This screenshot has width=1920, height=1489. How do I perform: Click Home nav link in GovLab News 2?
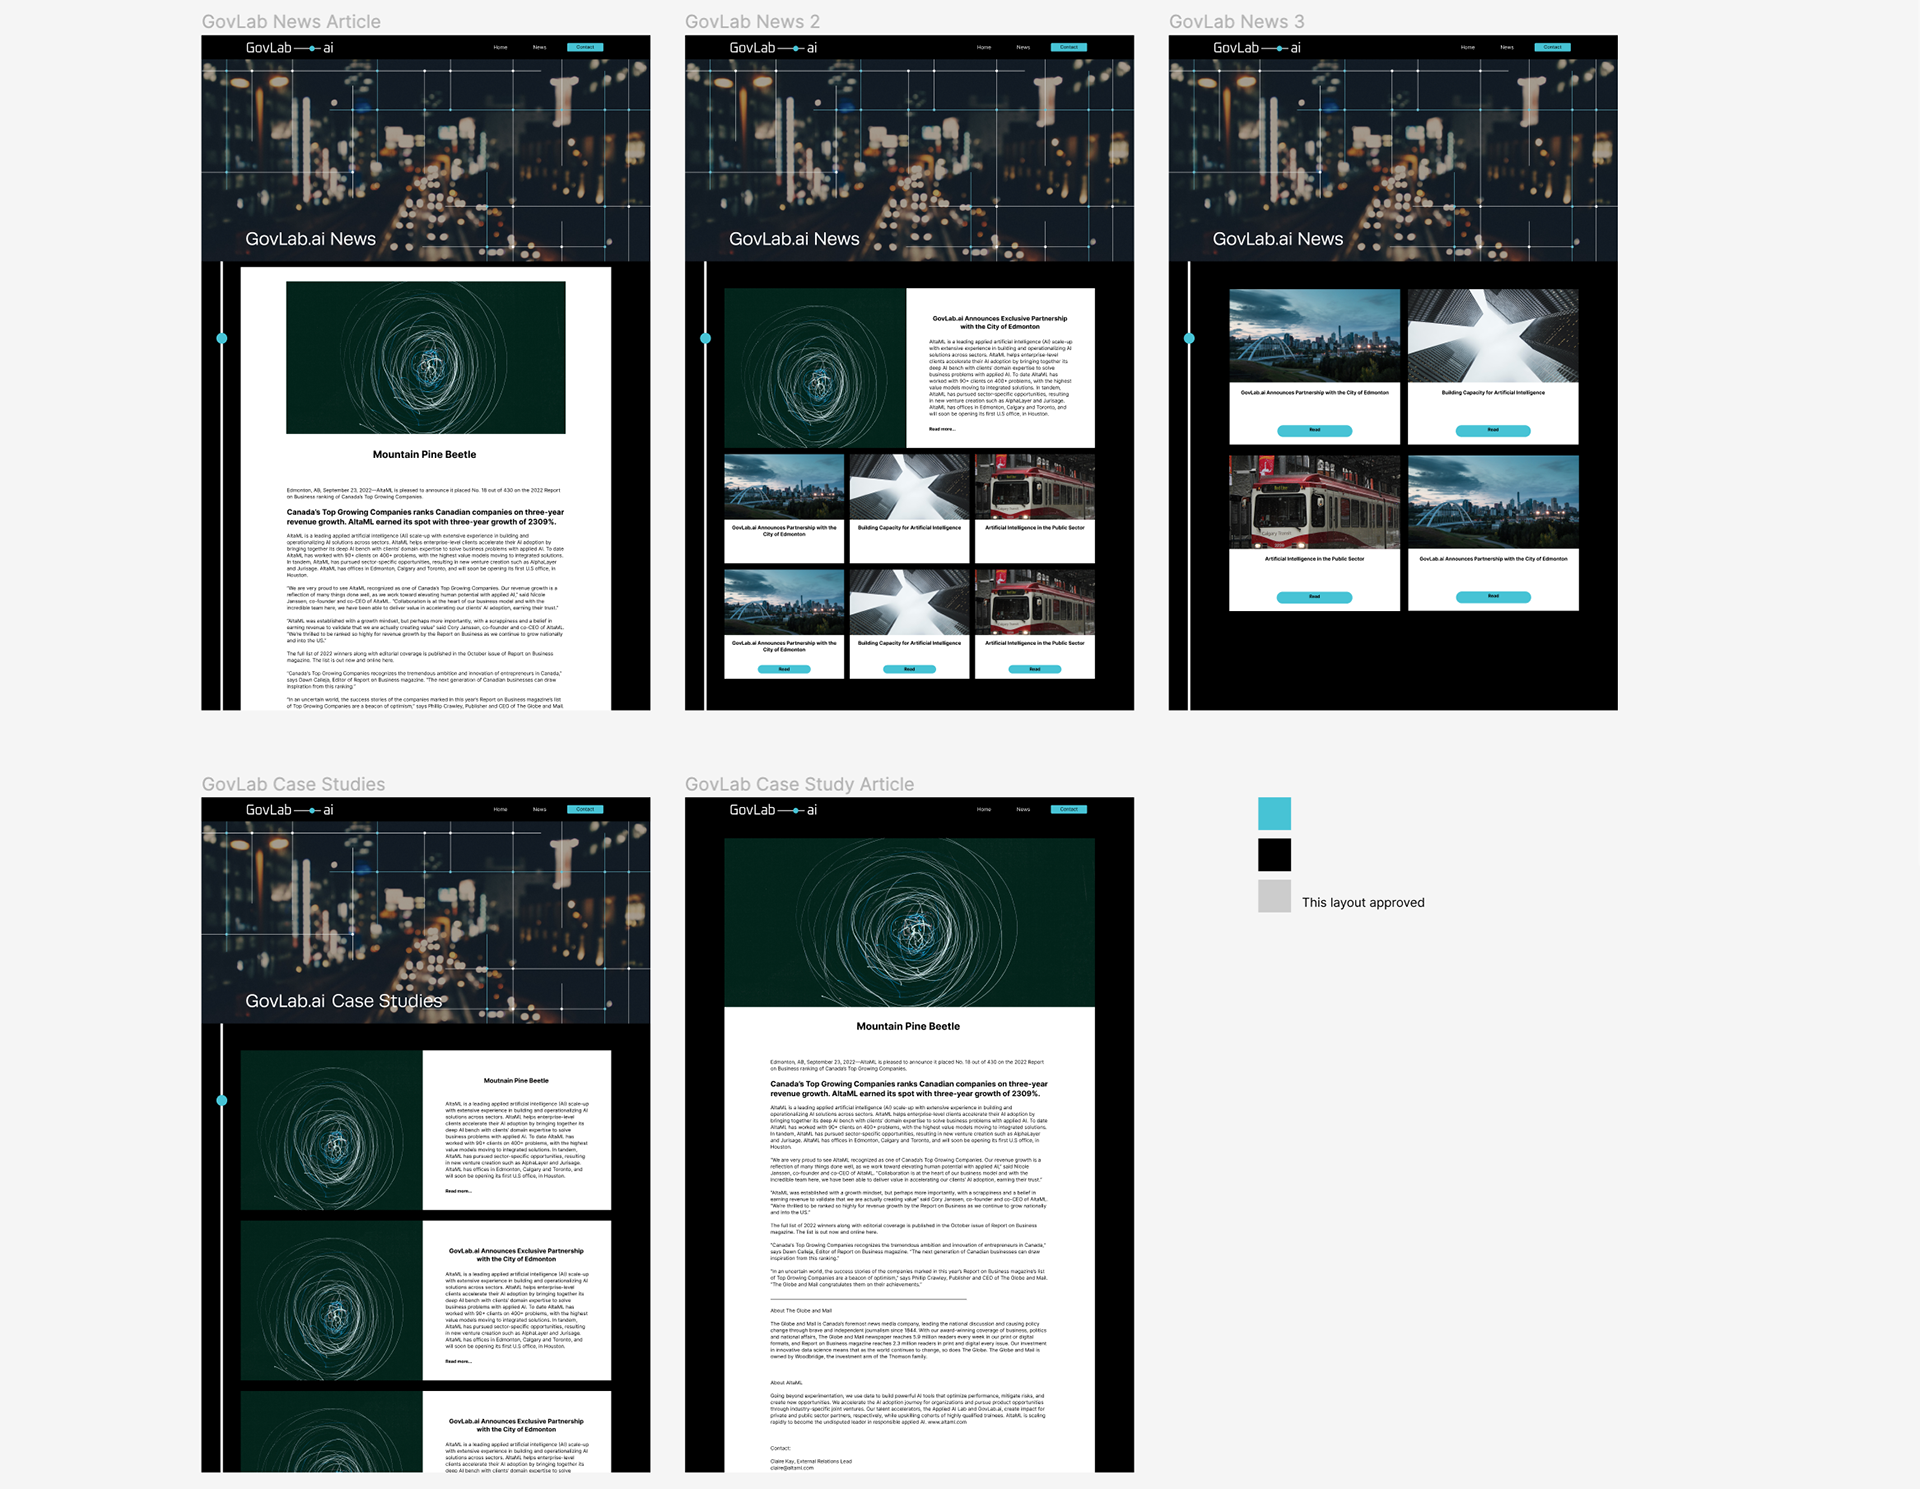(x=984, y=47)
